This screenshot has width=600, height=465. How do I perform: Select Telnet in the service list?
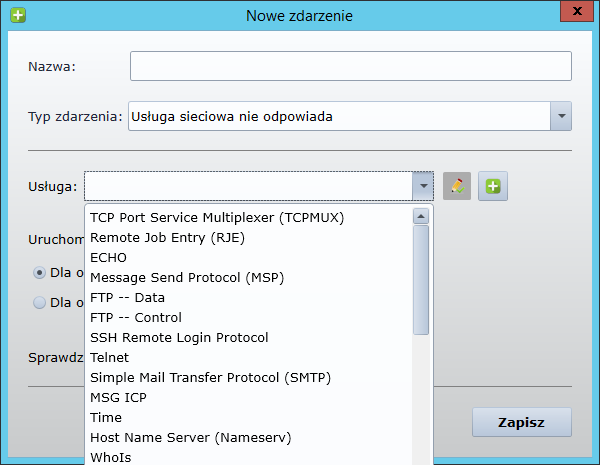point(109,357)
